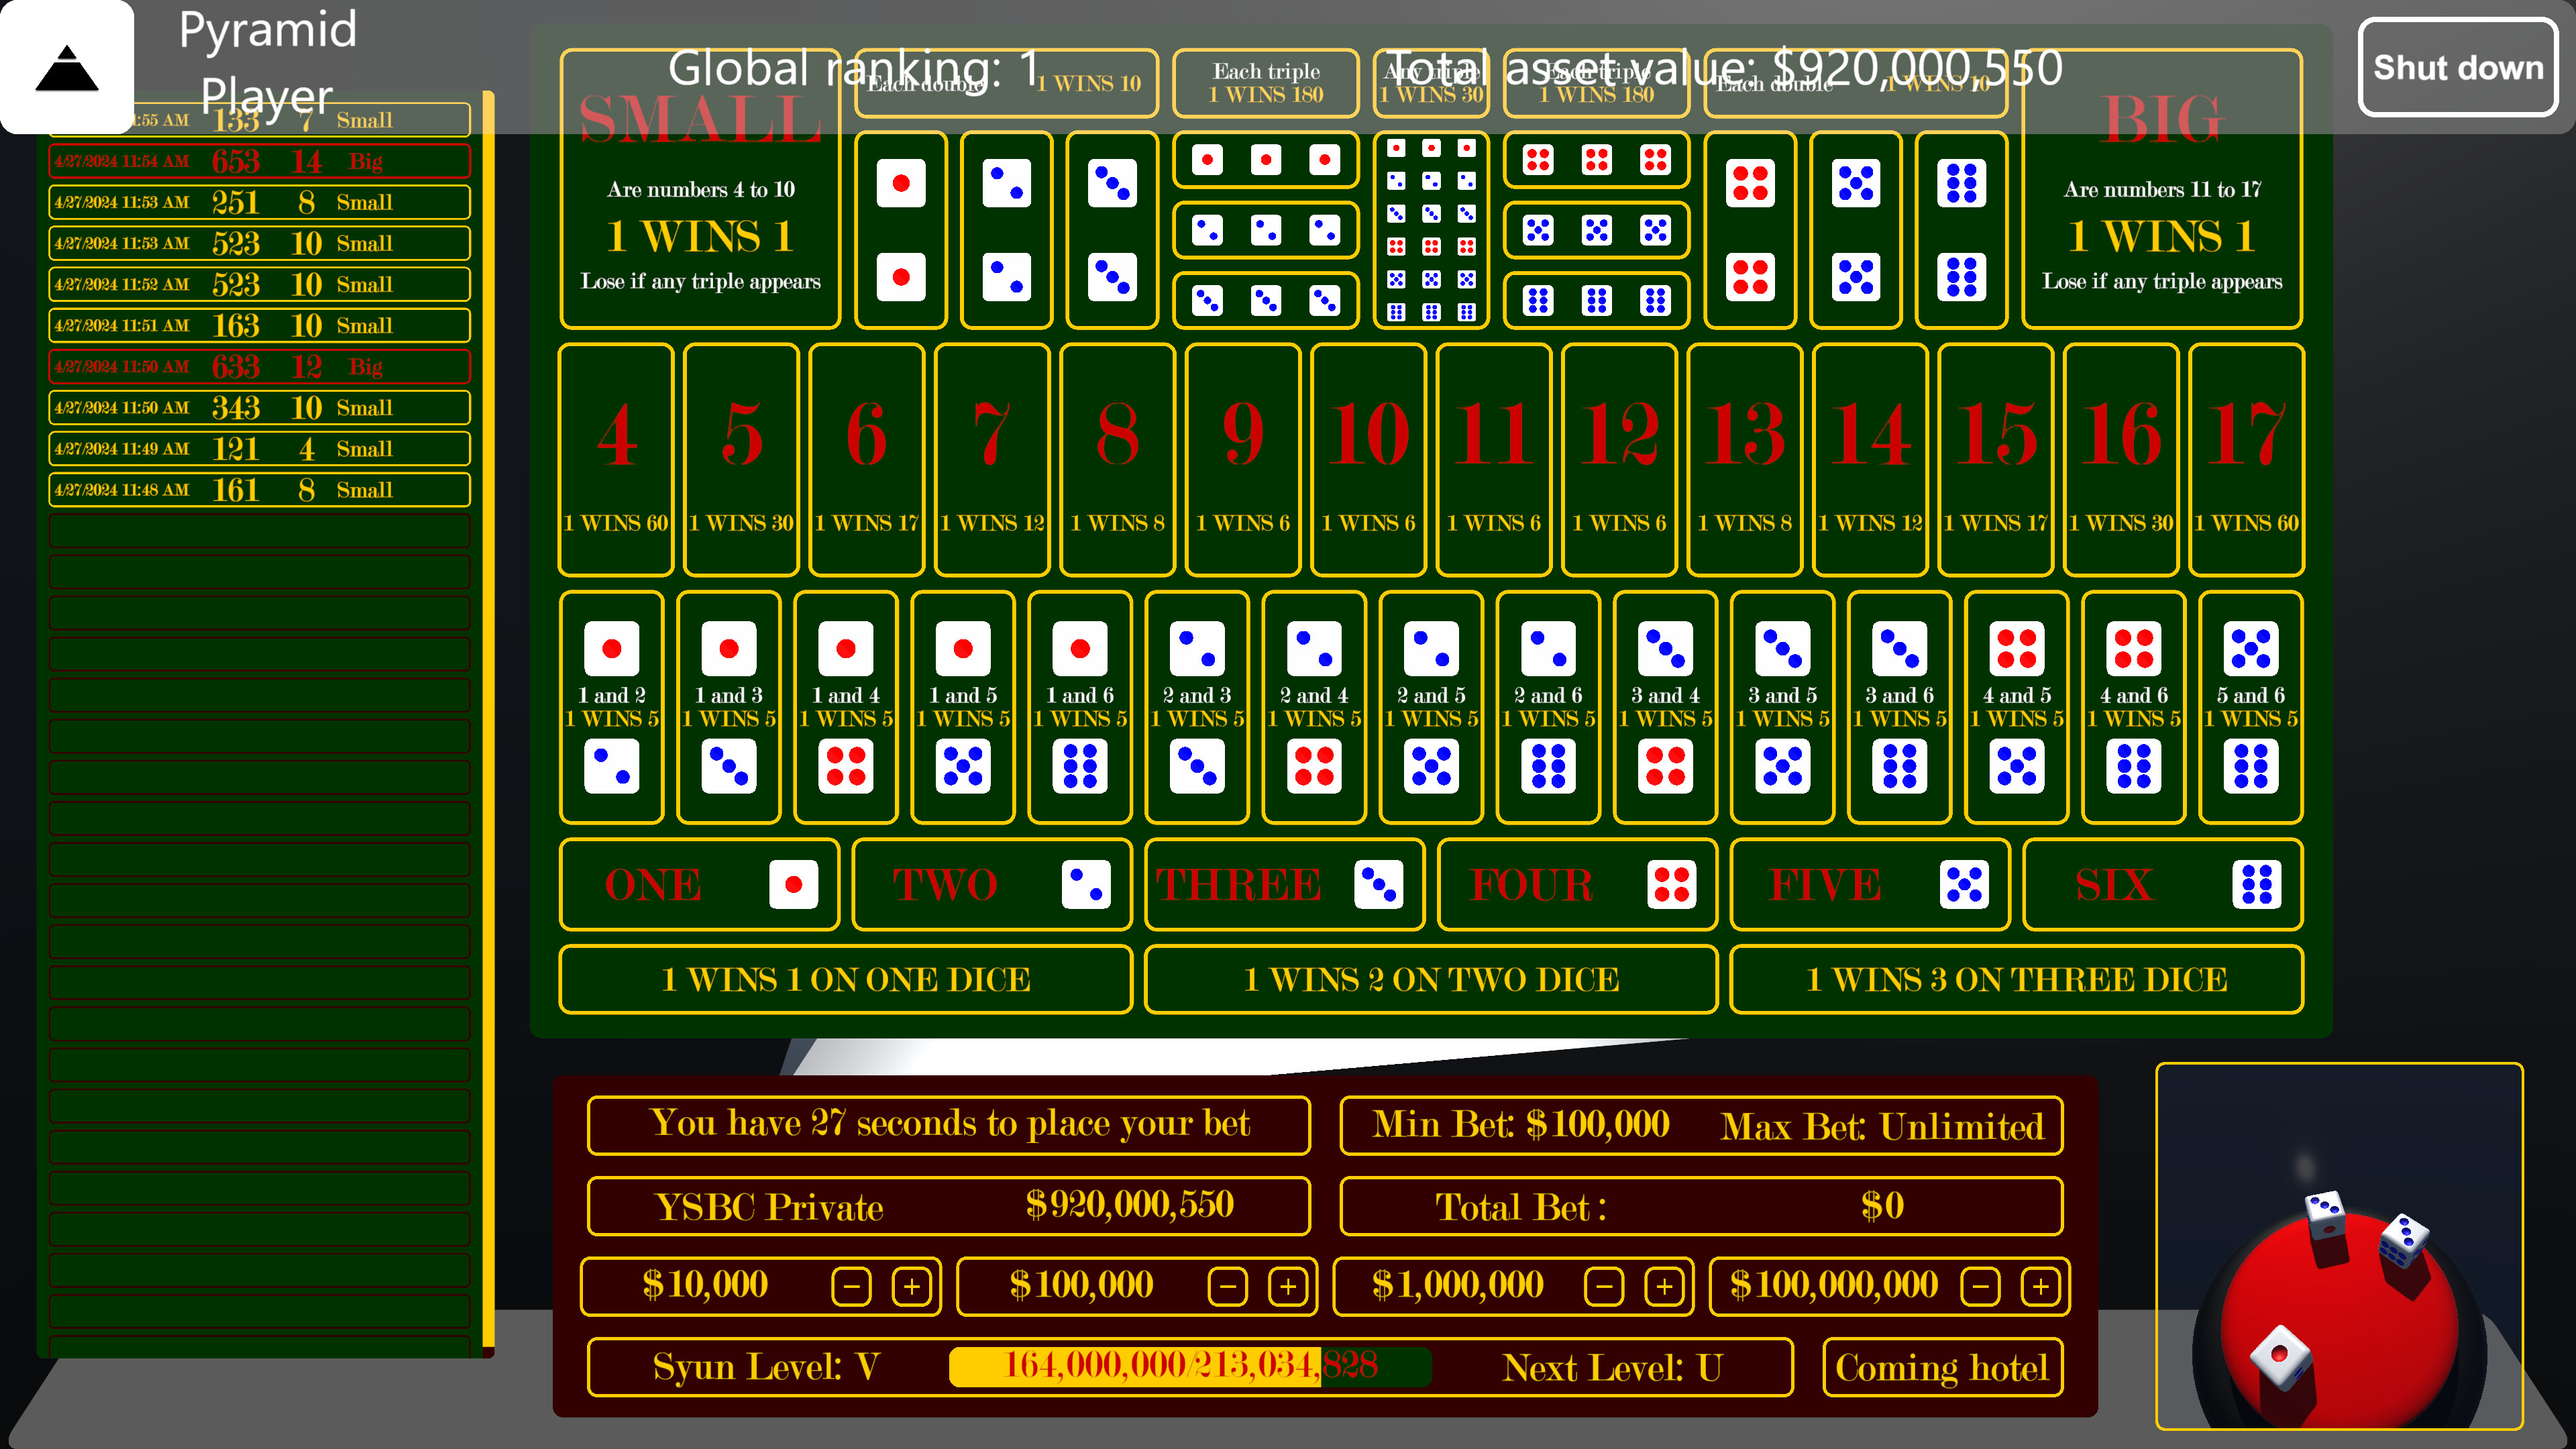
Task: Increase the $10,000 chip with plus stepper
Action: click(x=913, y=1287)
